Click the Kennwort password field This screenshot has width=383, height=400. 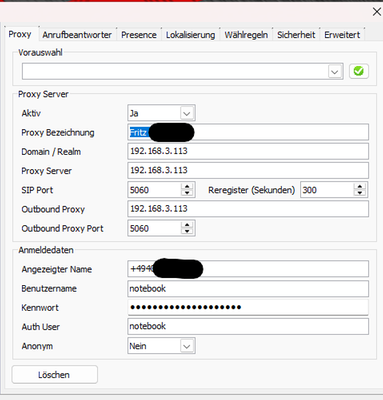248,307
